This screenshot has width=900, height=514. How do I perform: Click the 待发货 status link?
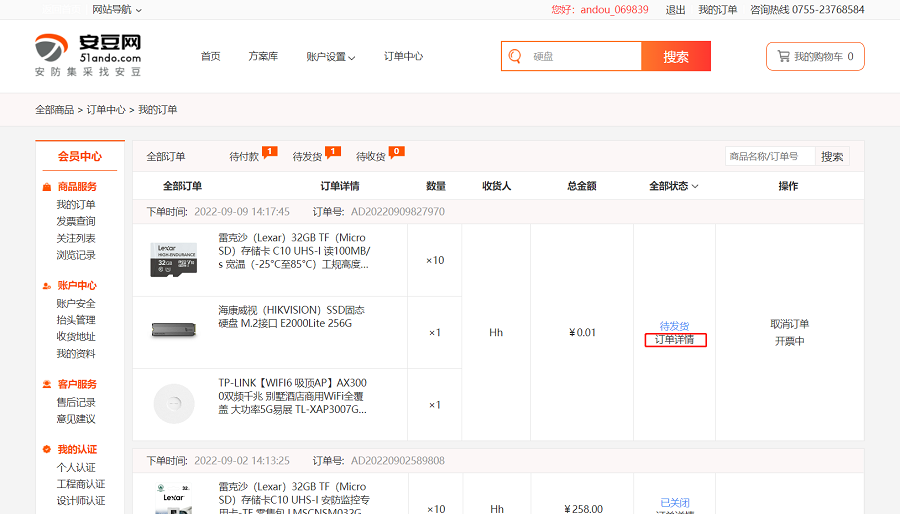[x=674, y=326]
